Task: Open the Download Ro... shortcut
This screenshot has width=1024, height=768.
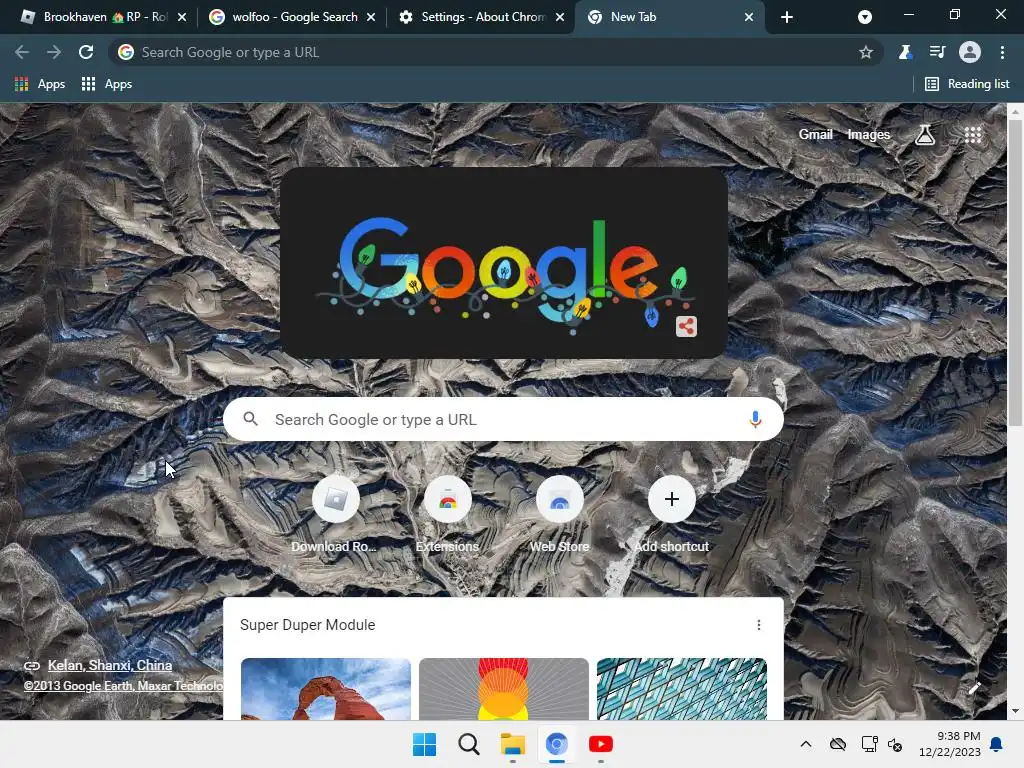Action: [335, 516]
